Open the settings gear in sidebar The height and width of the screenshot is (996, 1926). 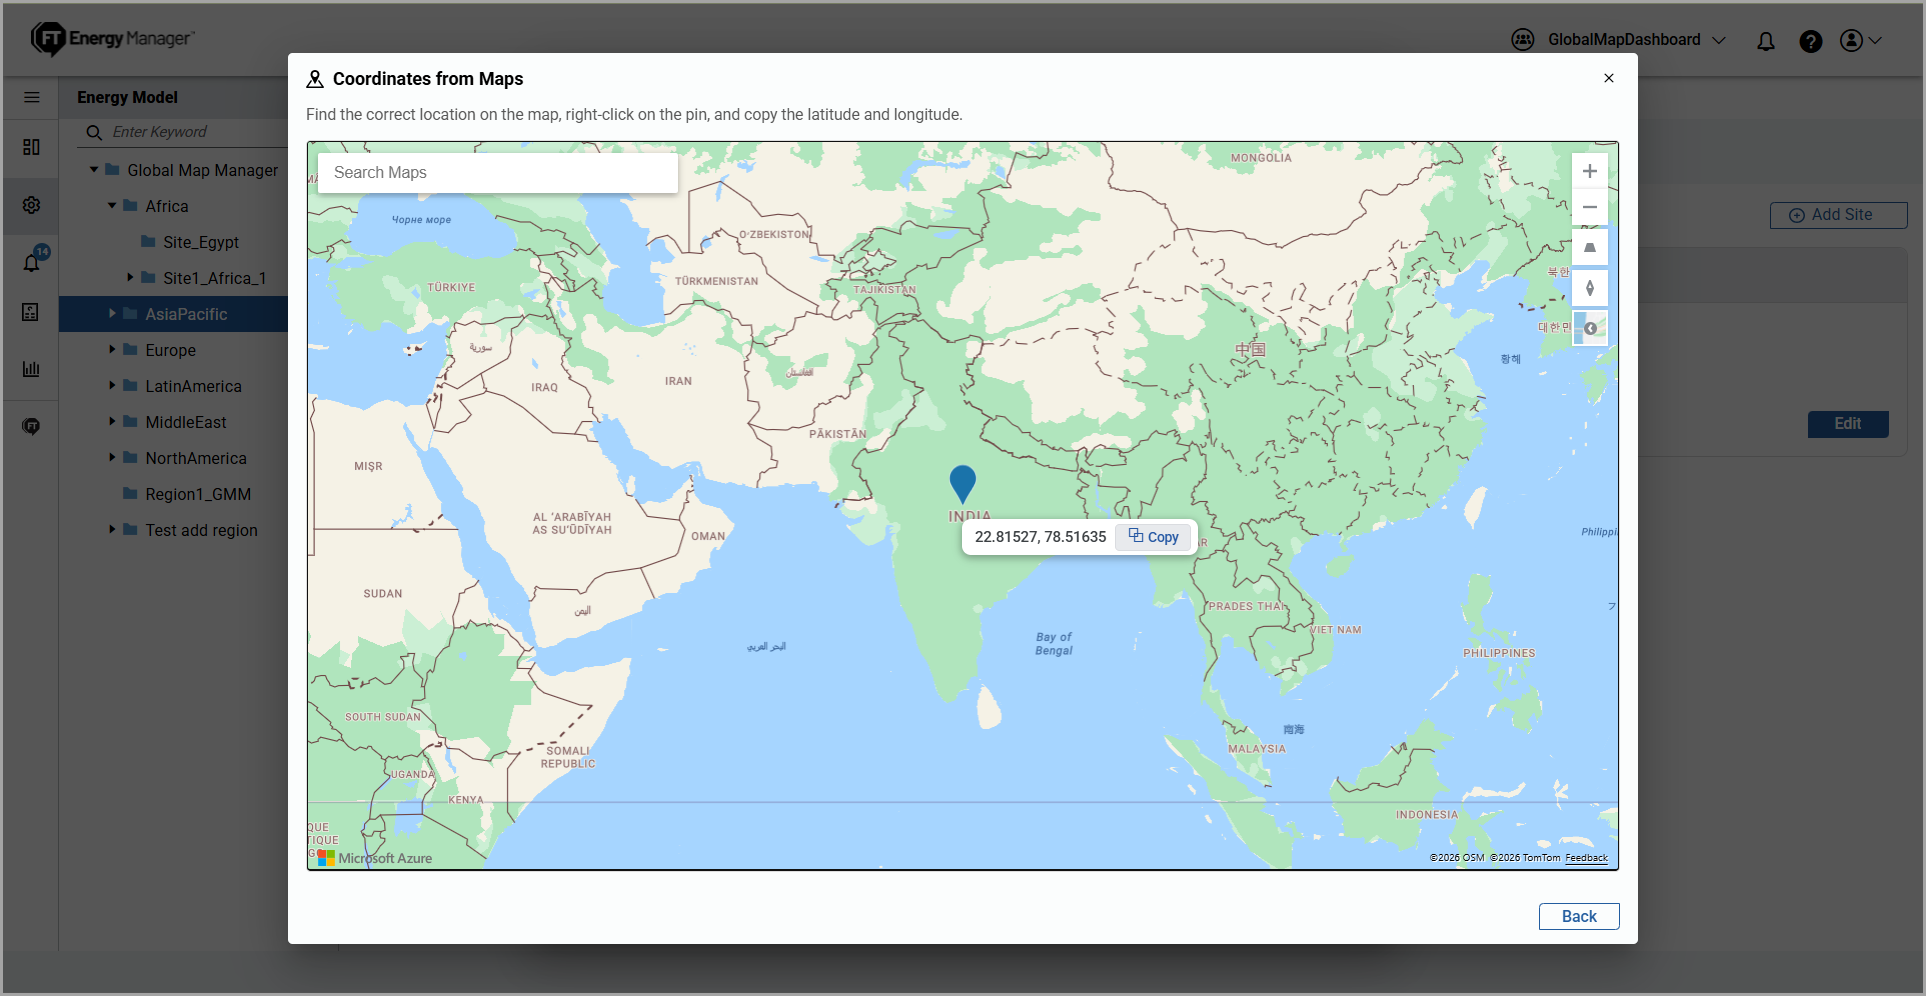[31, 205]
